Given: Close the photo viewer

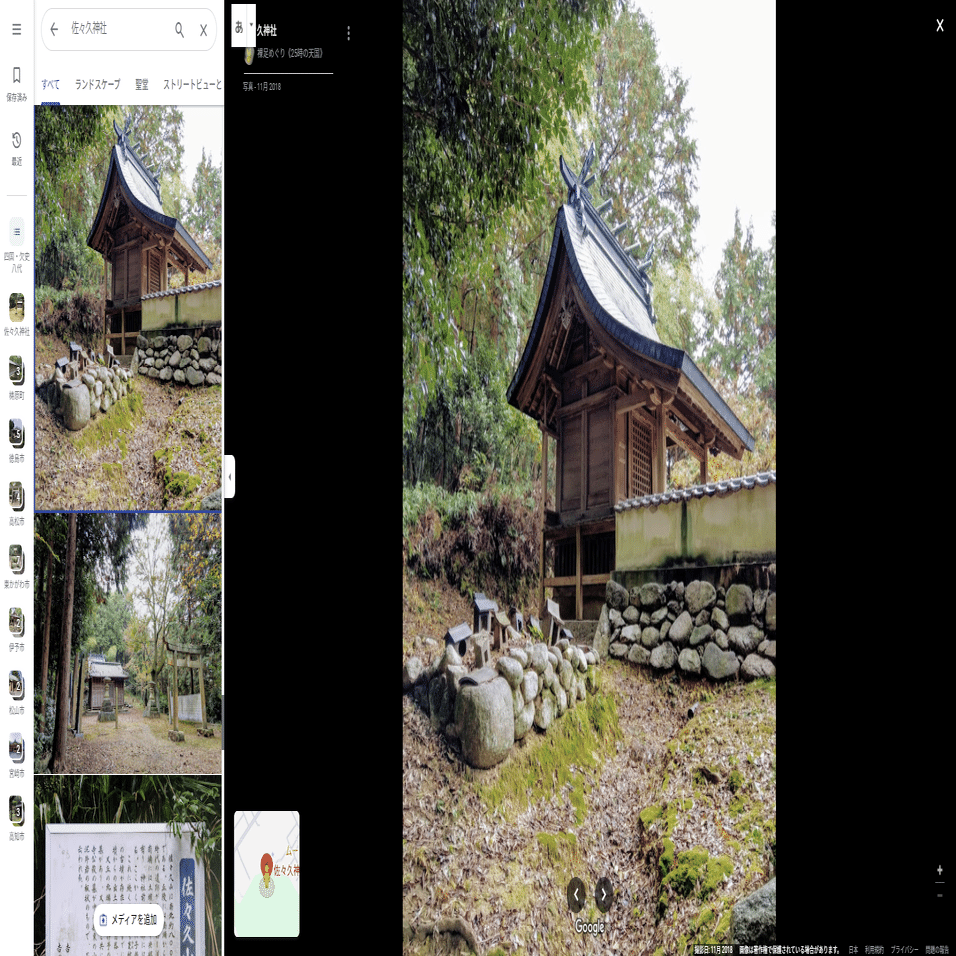Looking at the screenshot, I should click(x=940, y=26).
